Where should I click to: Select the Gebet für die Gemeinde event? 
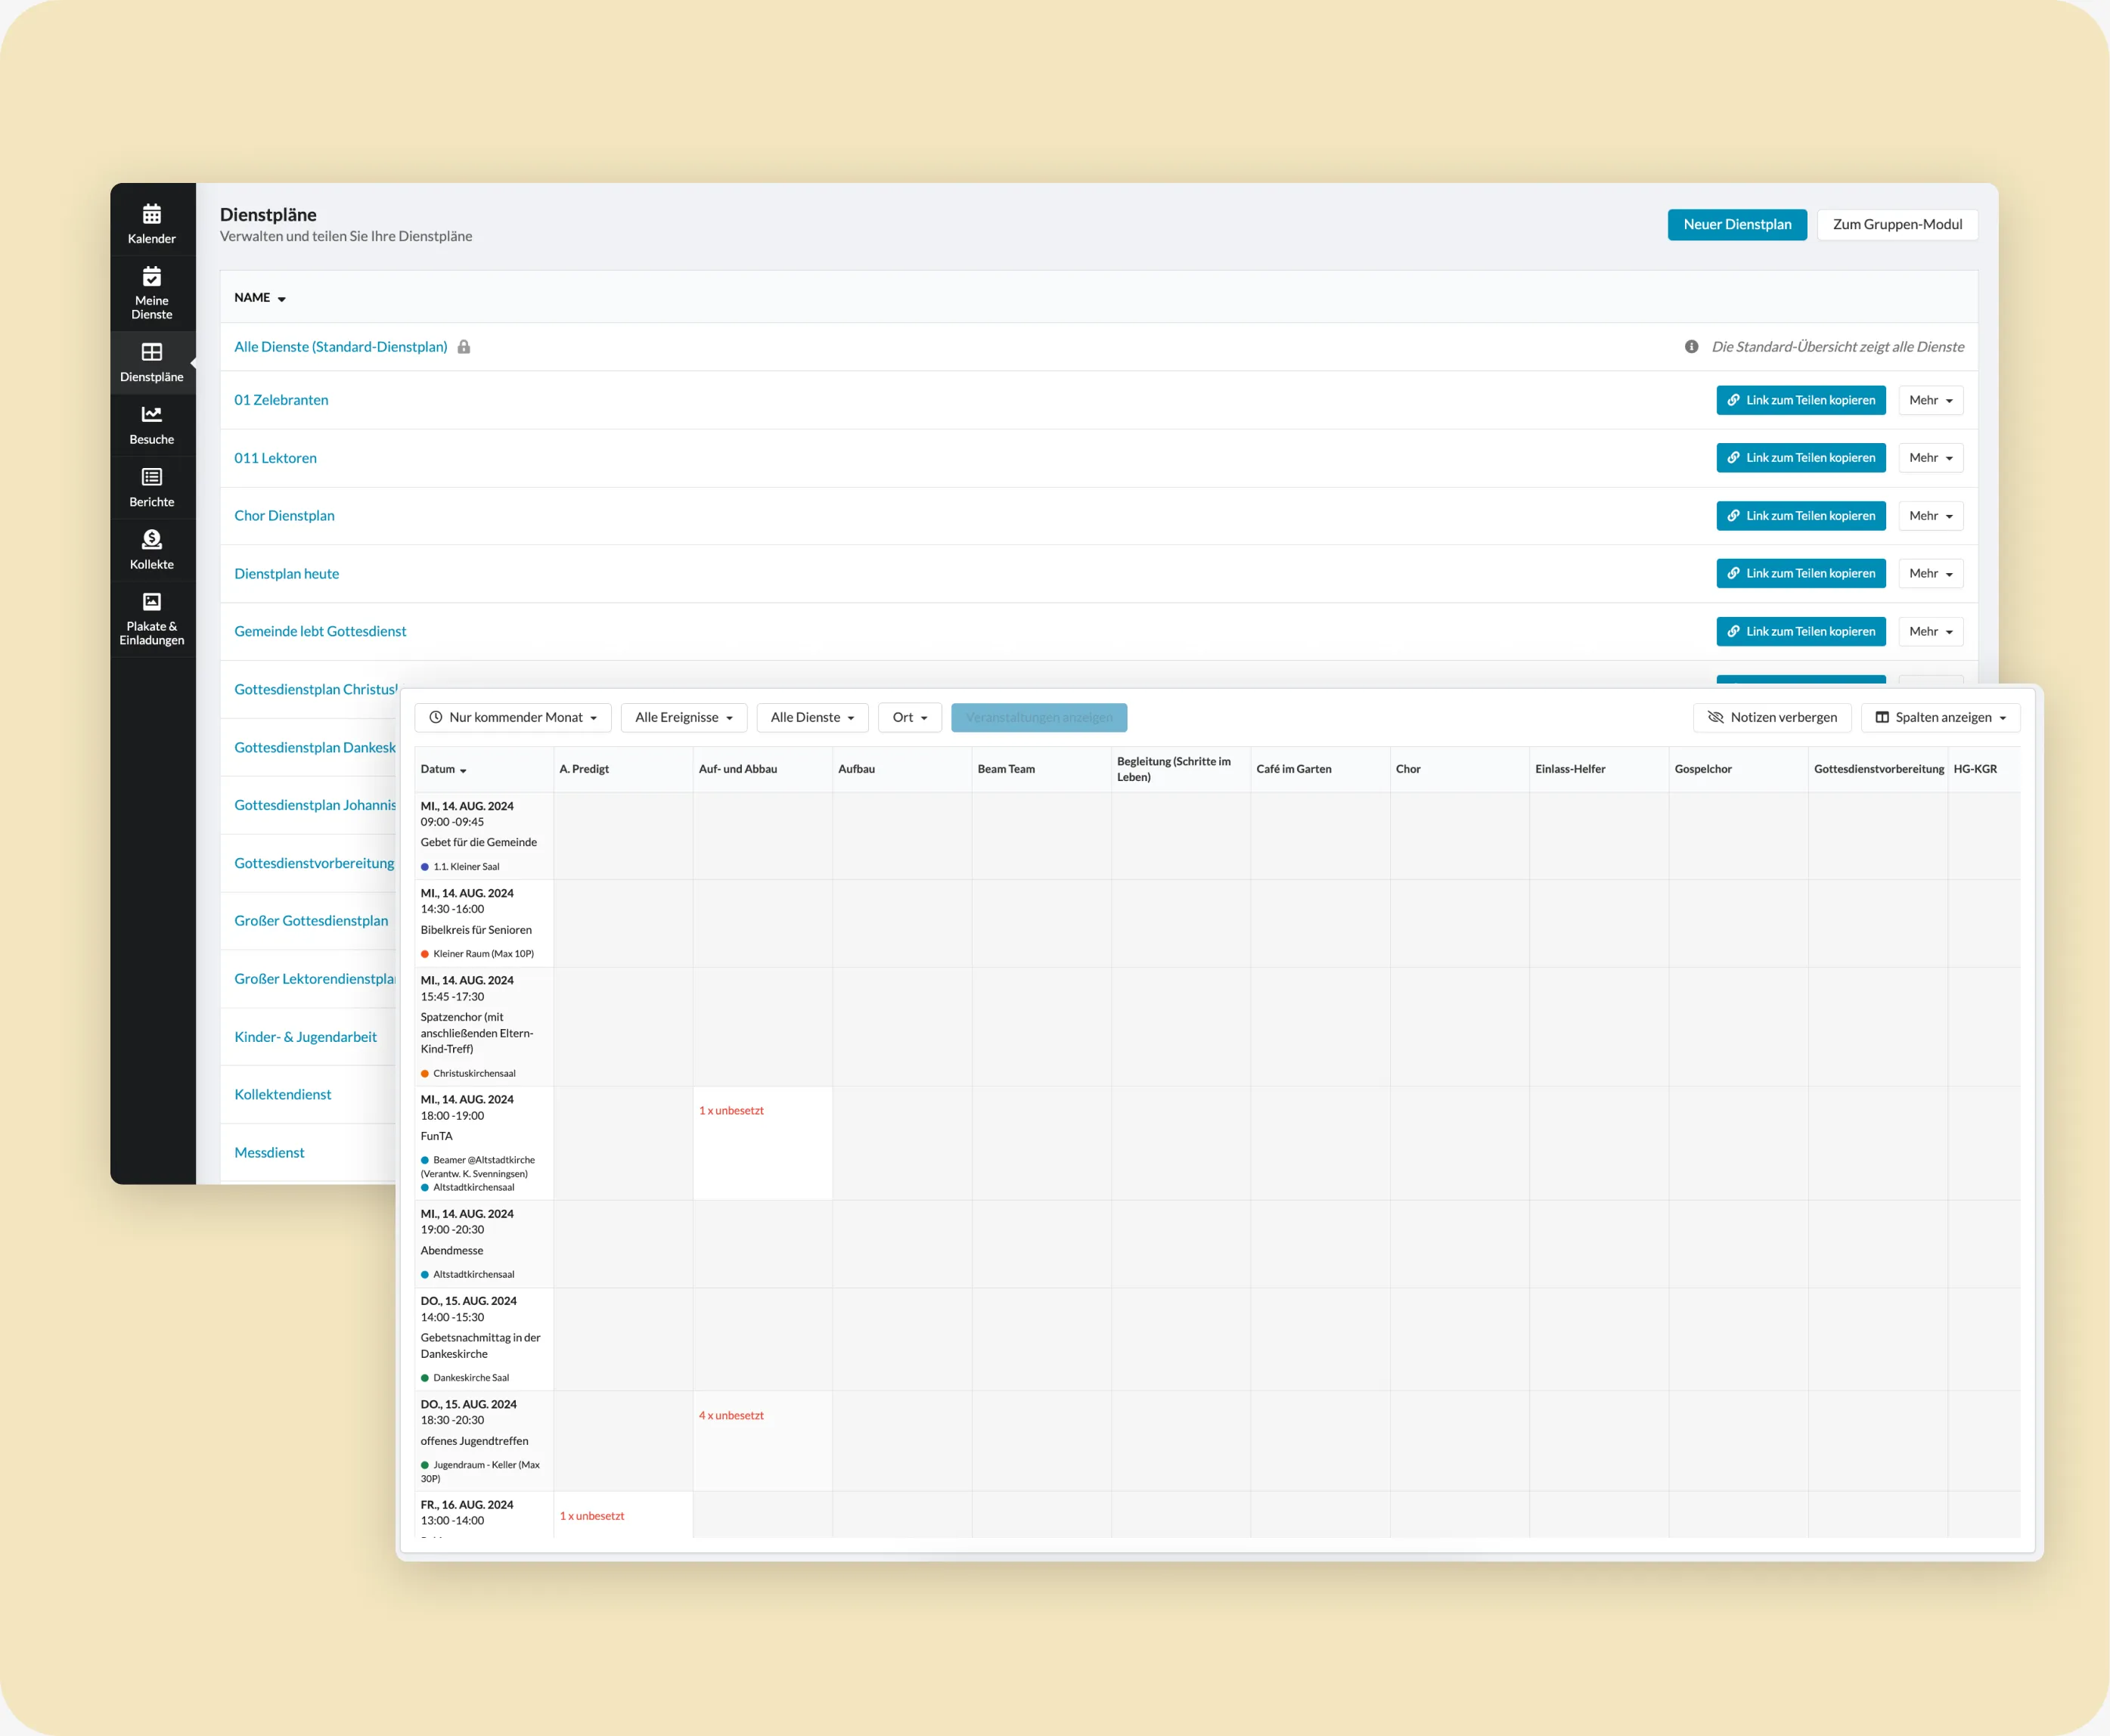[x=478, y=843]
